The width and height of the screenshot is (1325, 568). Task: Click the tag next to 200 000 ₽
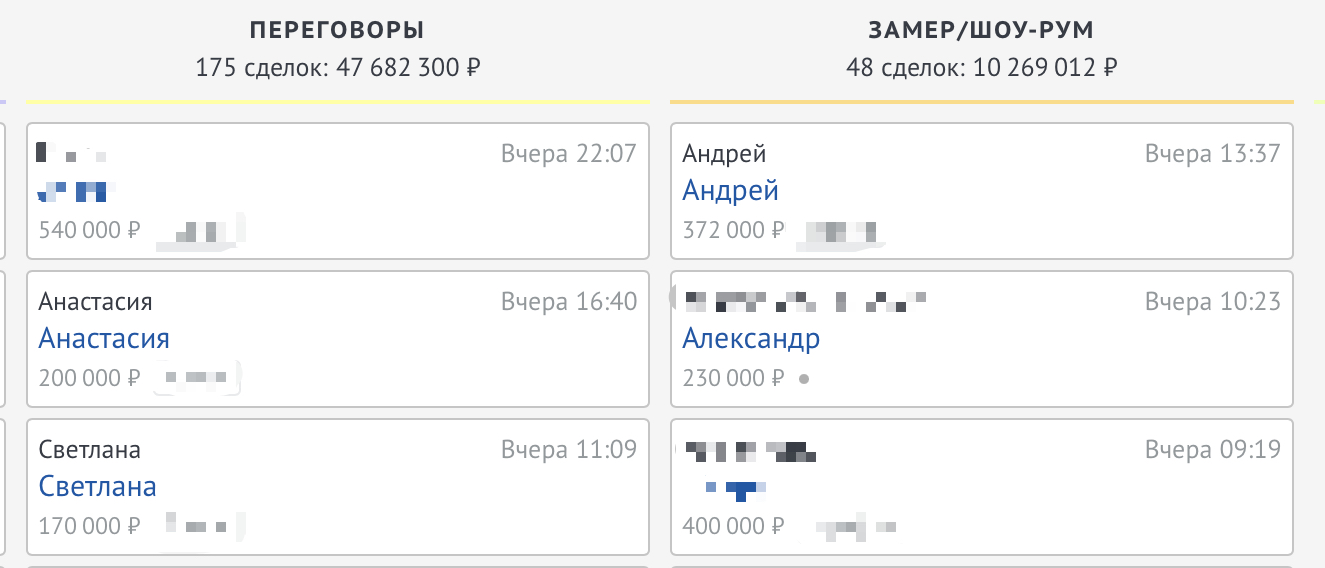198,379
